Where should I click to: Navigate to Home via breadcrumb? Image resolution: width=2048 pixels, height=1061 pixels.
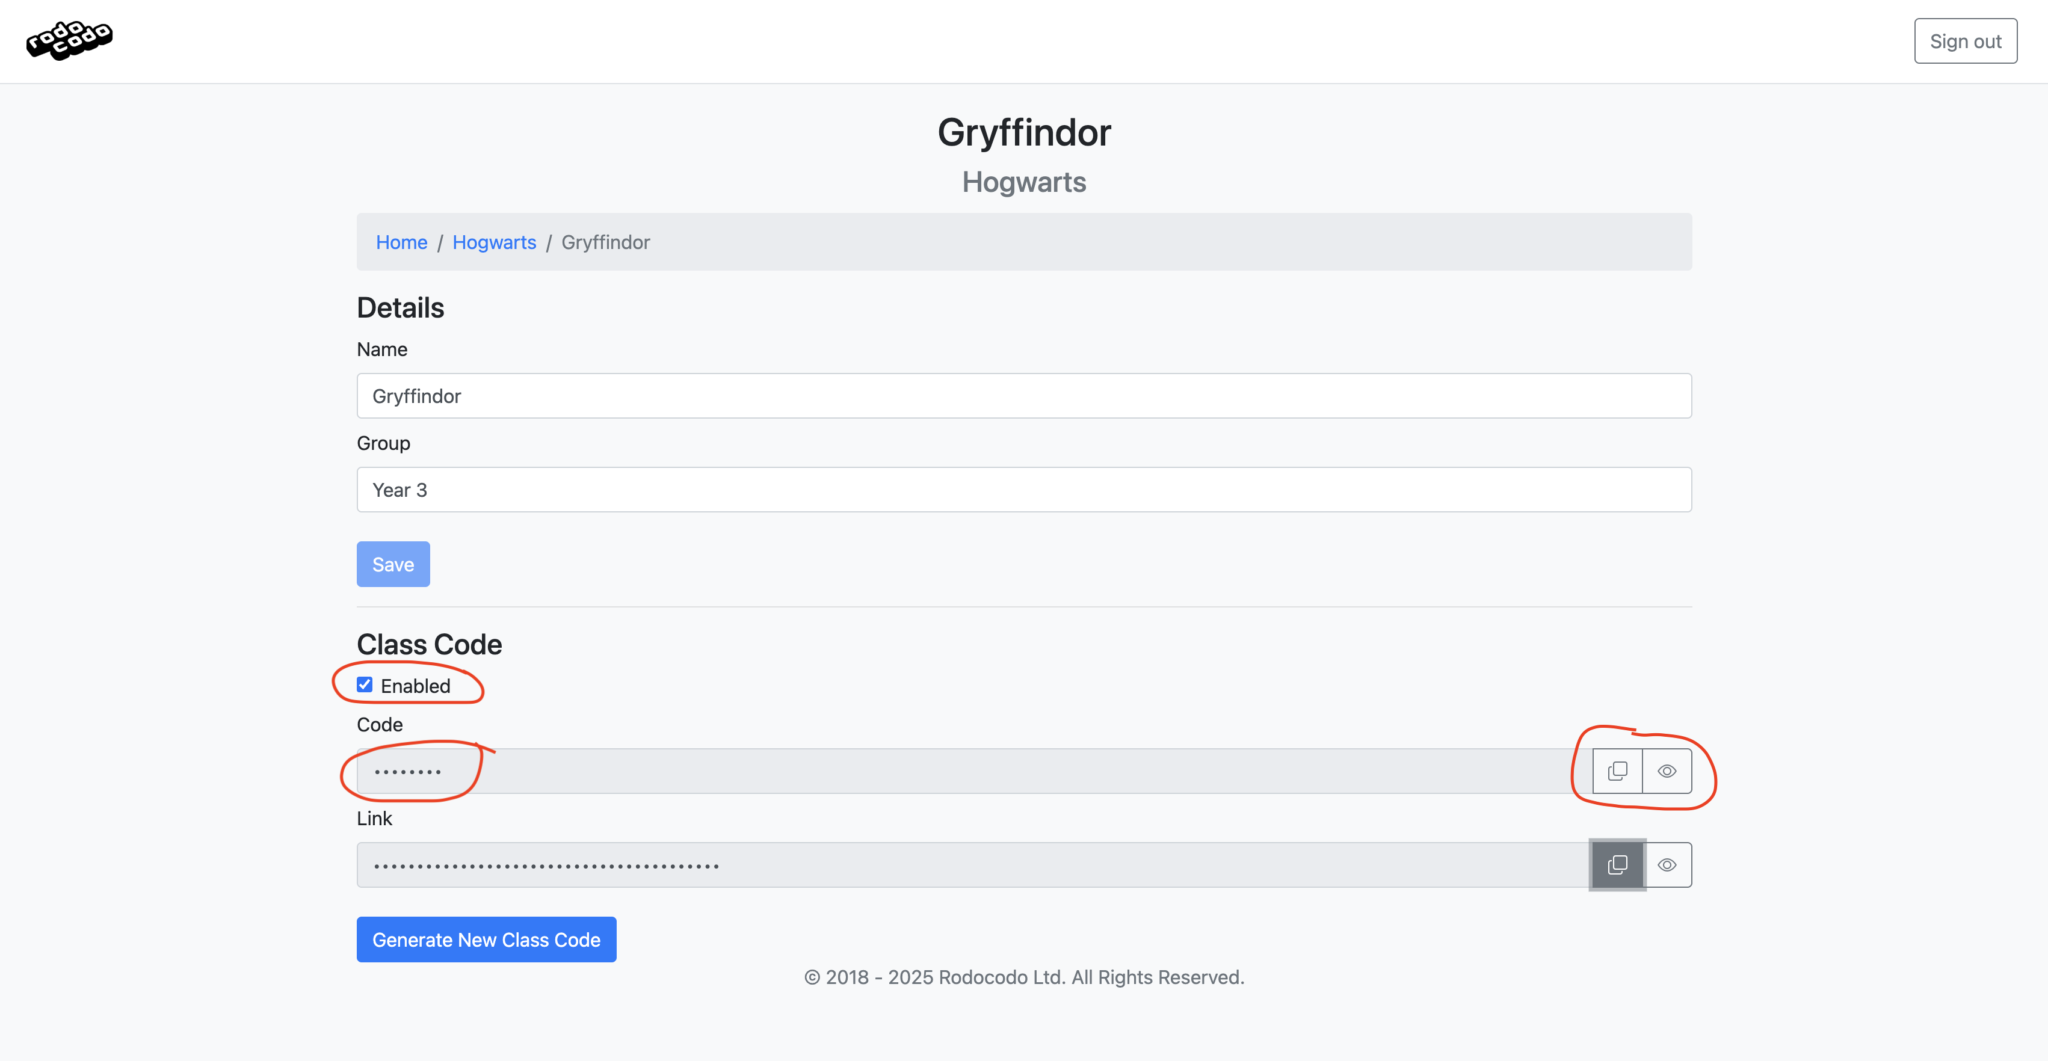(x=401, y=242)
